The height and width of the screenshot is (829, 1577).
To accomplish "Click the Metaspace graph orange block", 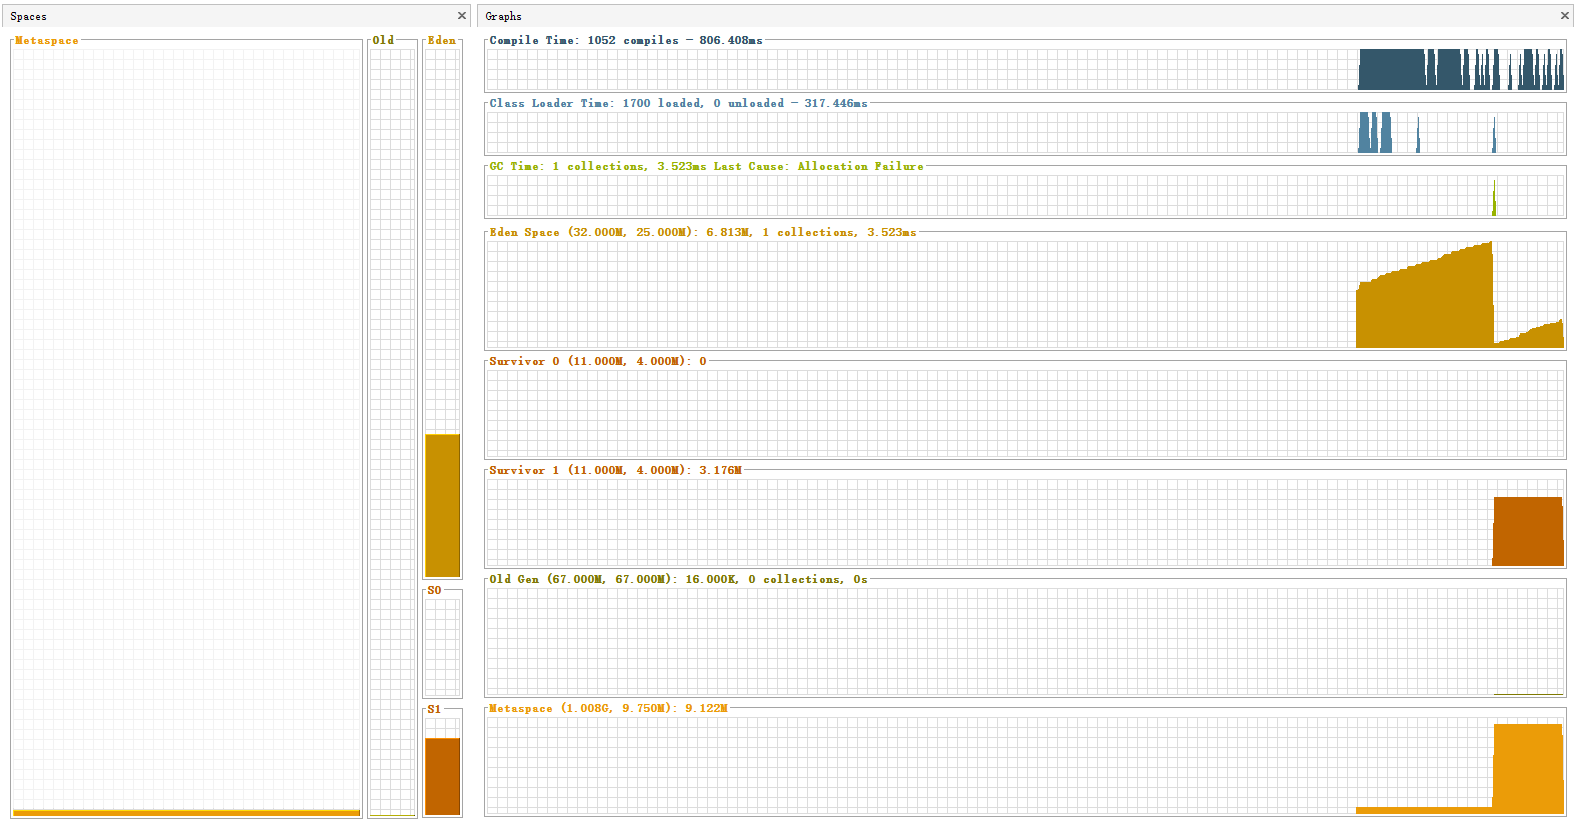I will (x=1527, y=767).
